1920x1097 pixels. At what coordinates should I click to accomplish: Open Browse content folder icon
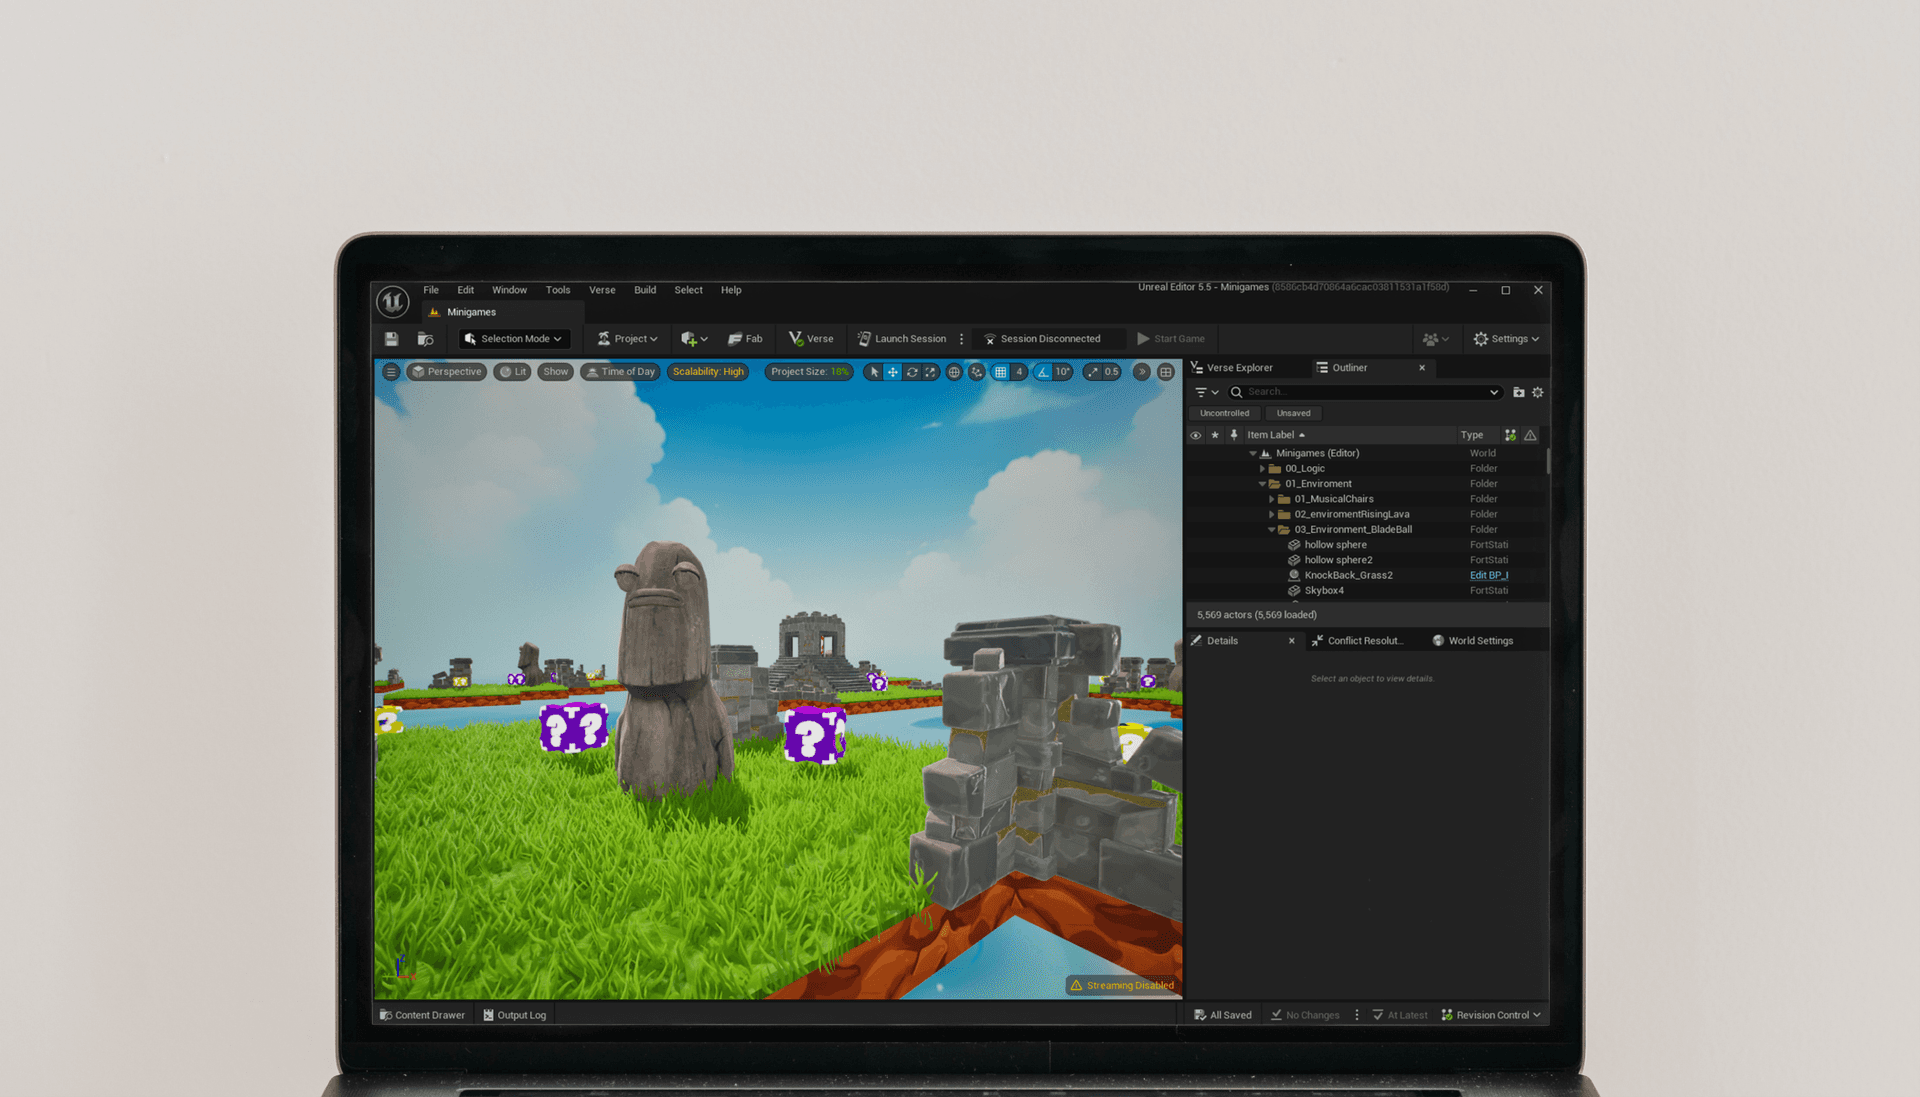point(425,339)
